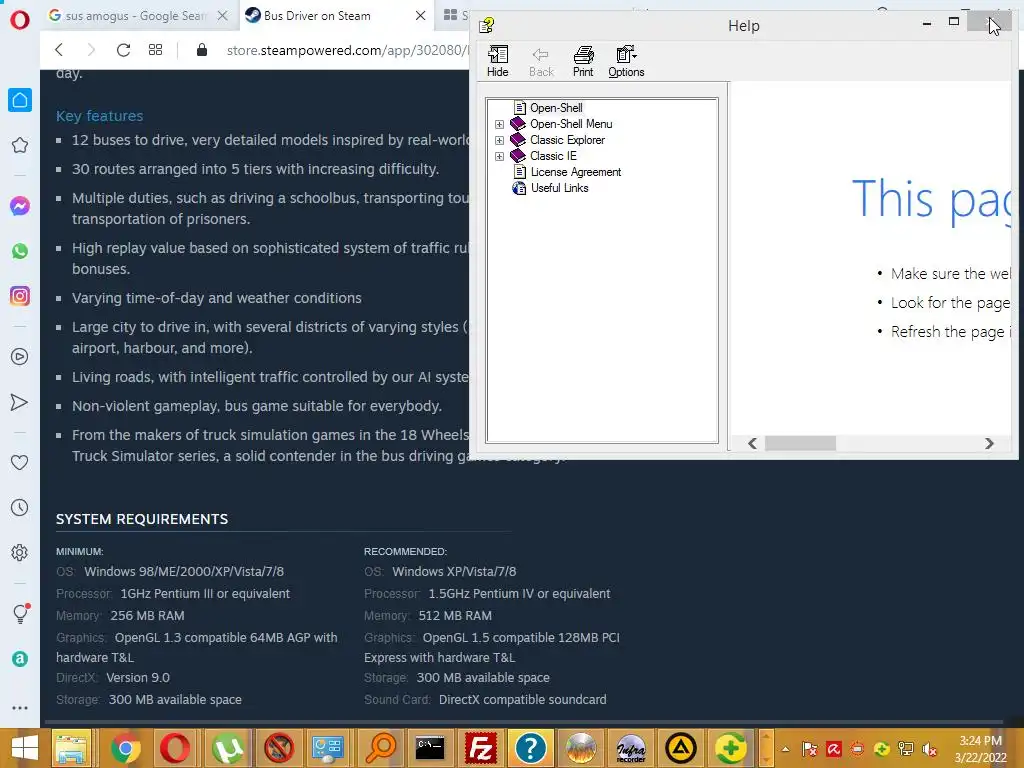Open Useful Links topic in Help
Screen dimensions: 1024x768
559,187
